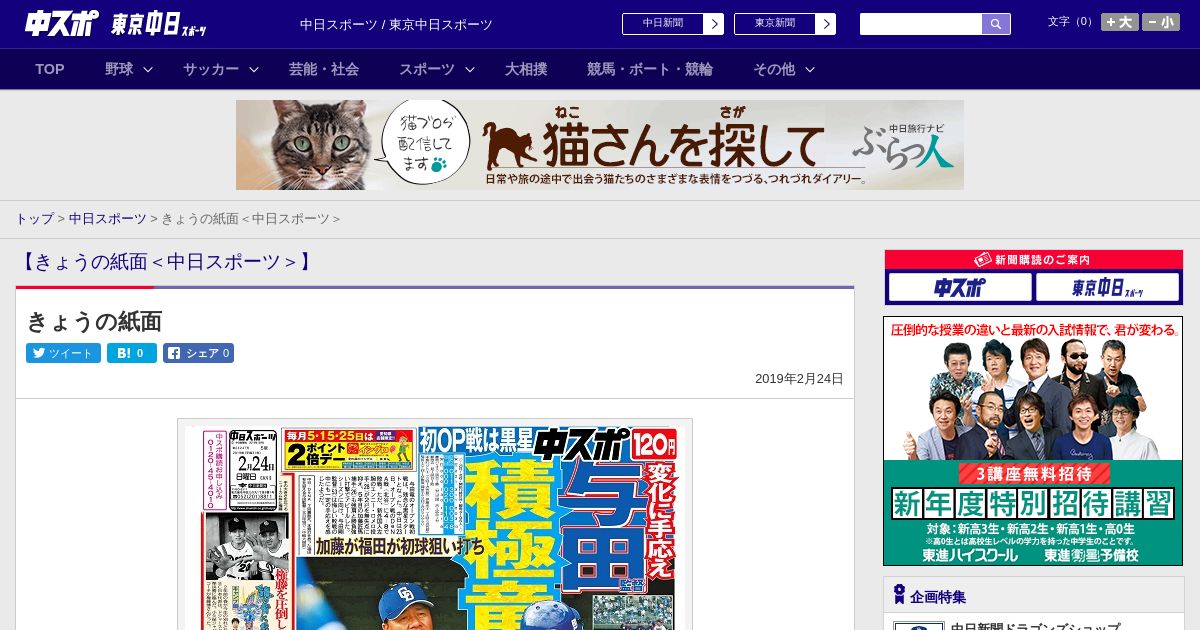Click the search magnifier button

[x=996, y=24]
